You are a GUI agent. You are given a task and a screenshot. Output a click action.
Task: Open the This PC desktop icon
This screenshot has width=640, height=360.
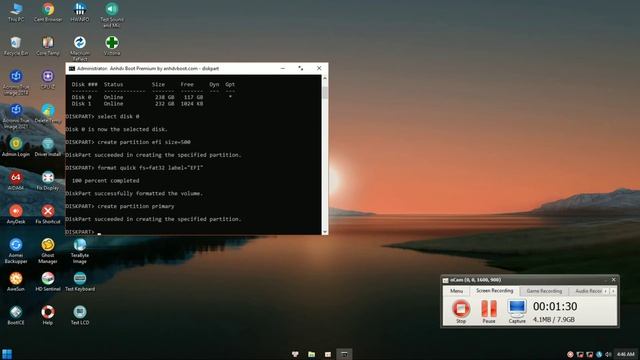point(16,12)
